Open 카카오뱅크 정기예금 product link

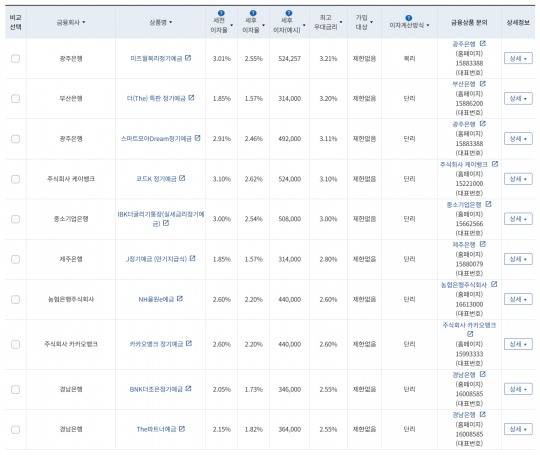click(x=156, y=344)
